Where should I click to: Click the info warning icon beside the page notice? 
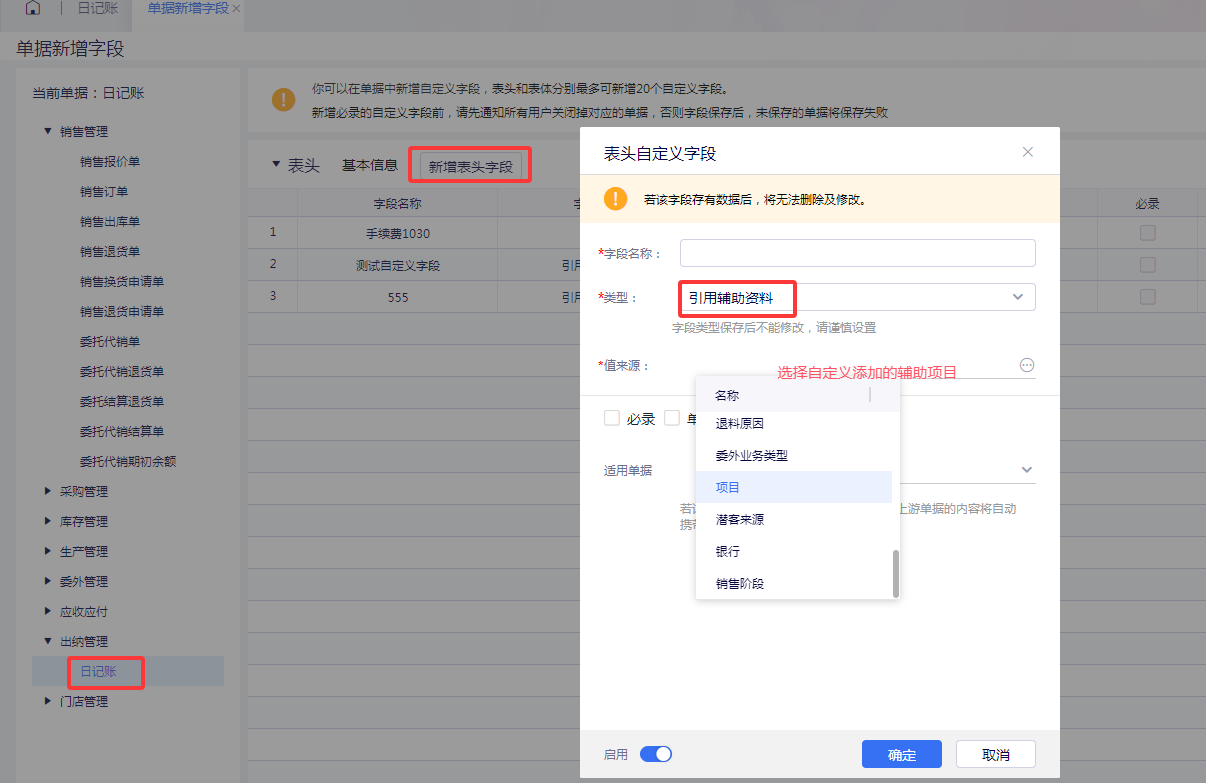284,99
